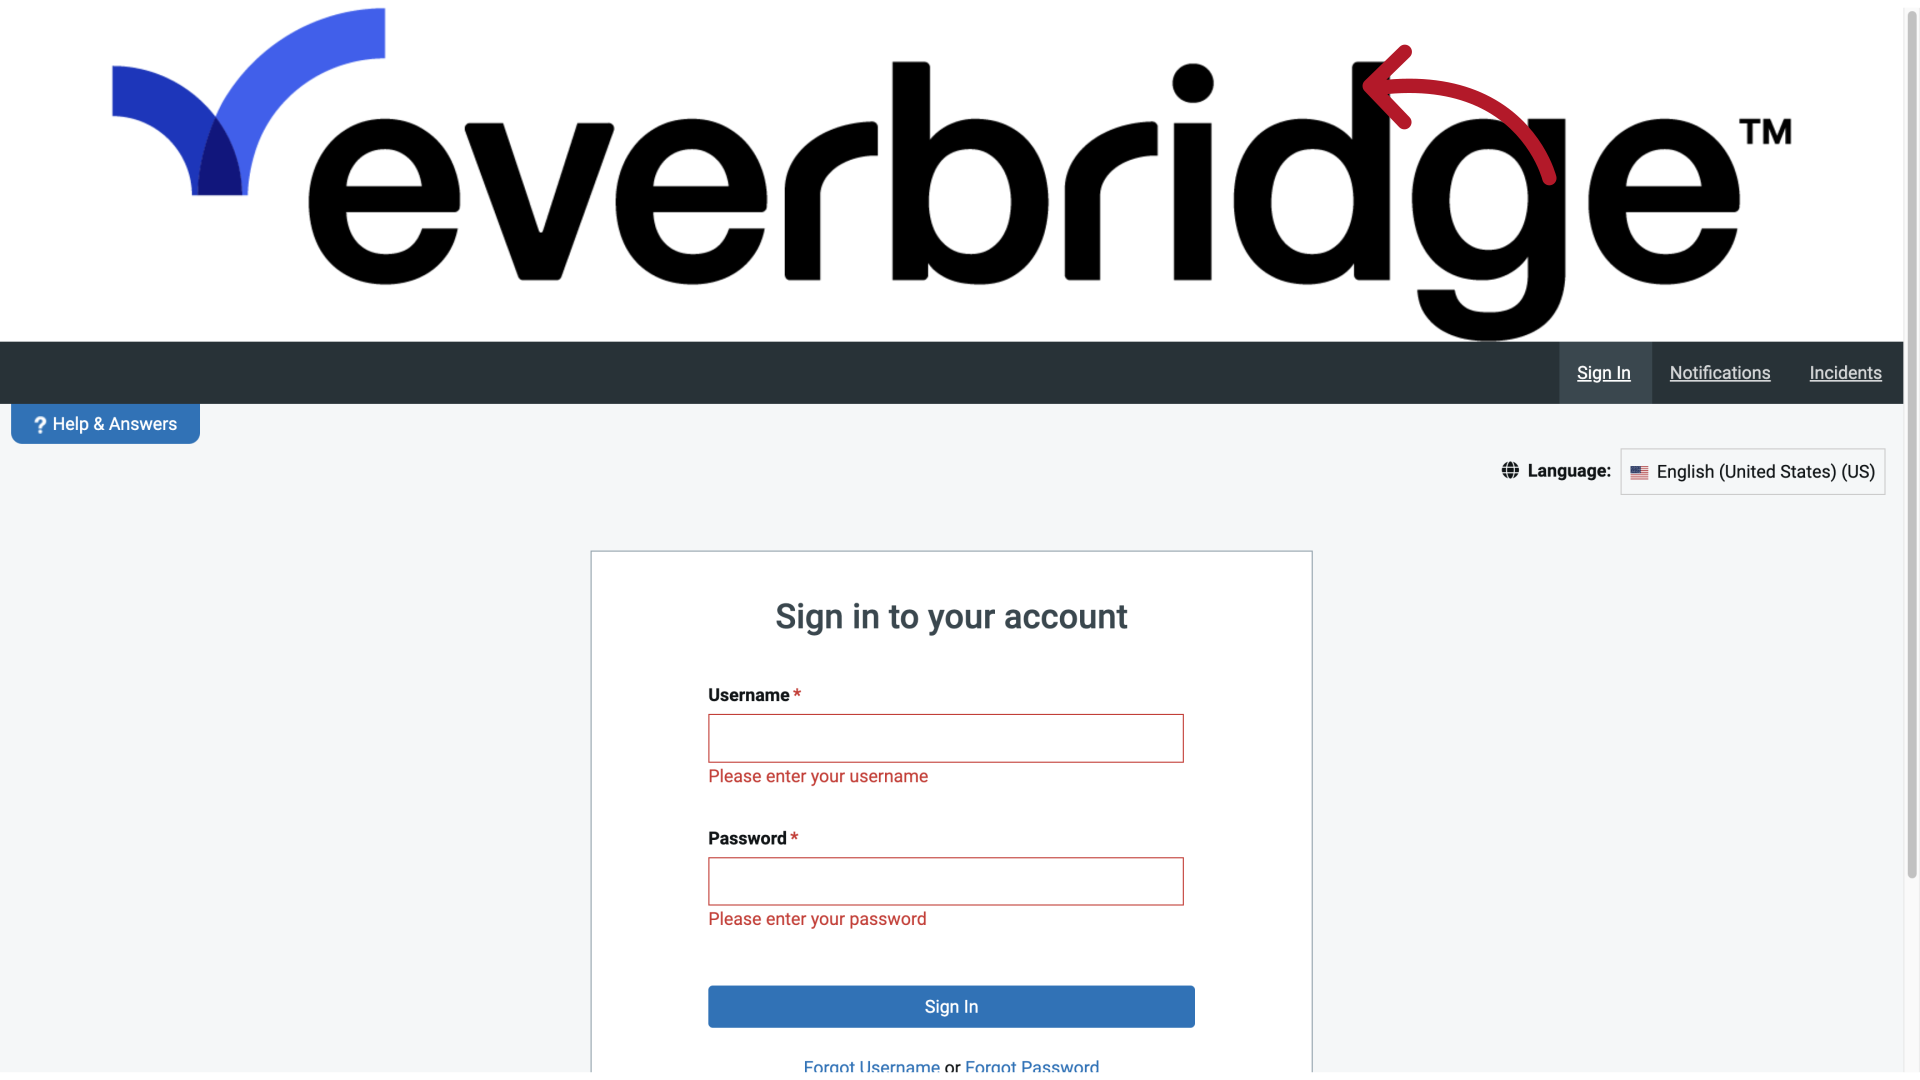Click the blue Everbridge checkmark logo

(248, 102)
